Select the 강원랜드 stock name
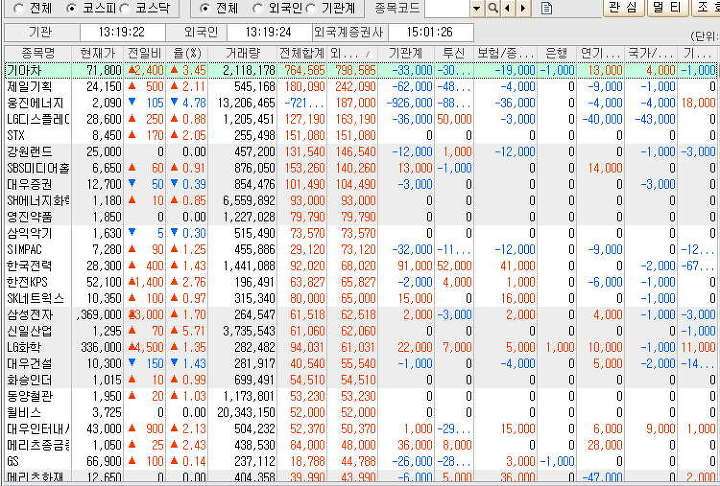Viewport: 720px width, 486px height. pos(29,152)
